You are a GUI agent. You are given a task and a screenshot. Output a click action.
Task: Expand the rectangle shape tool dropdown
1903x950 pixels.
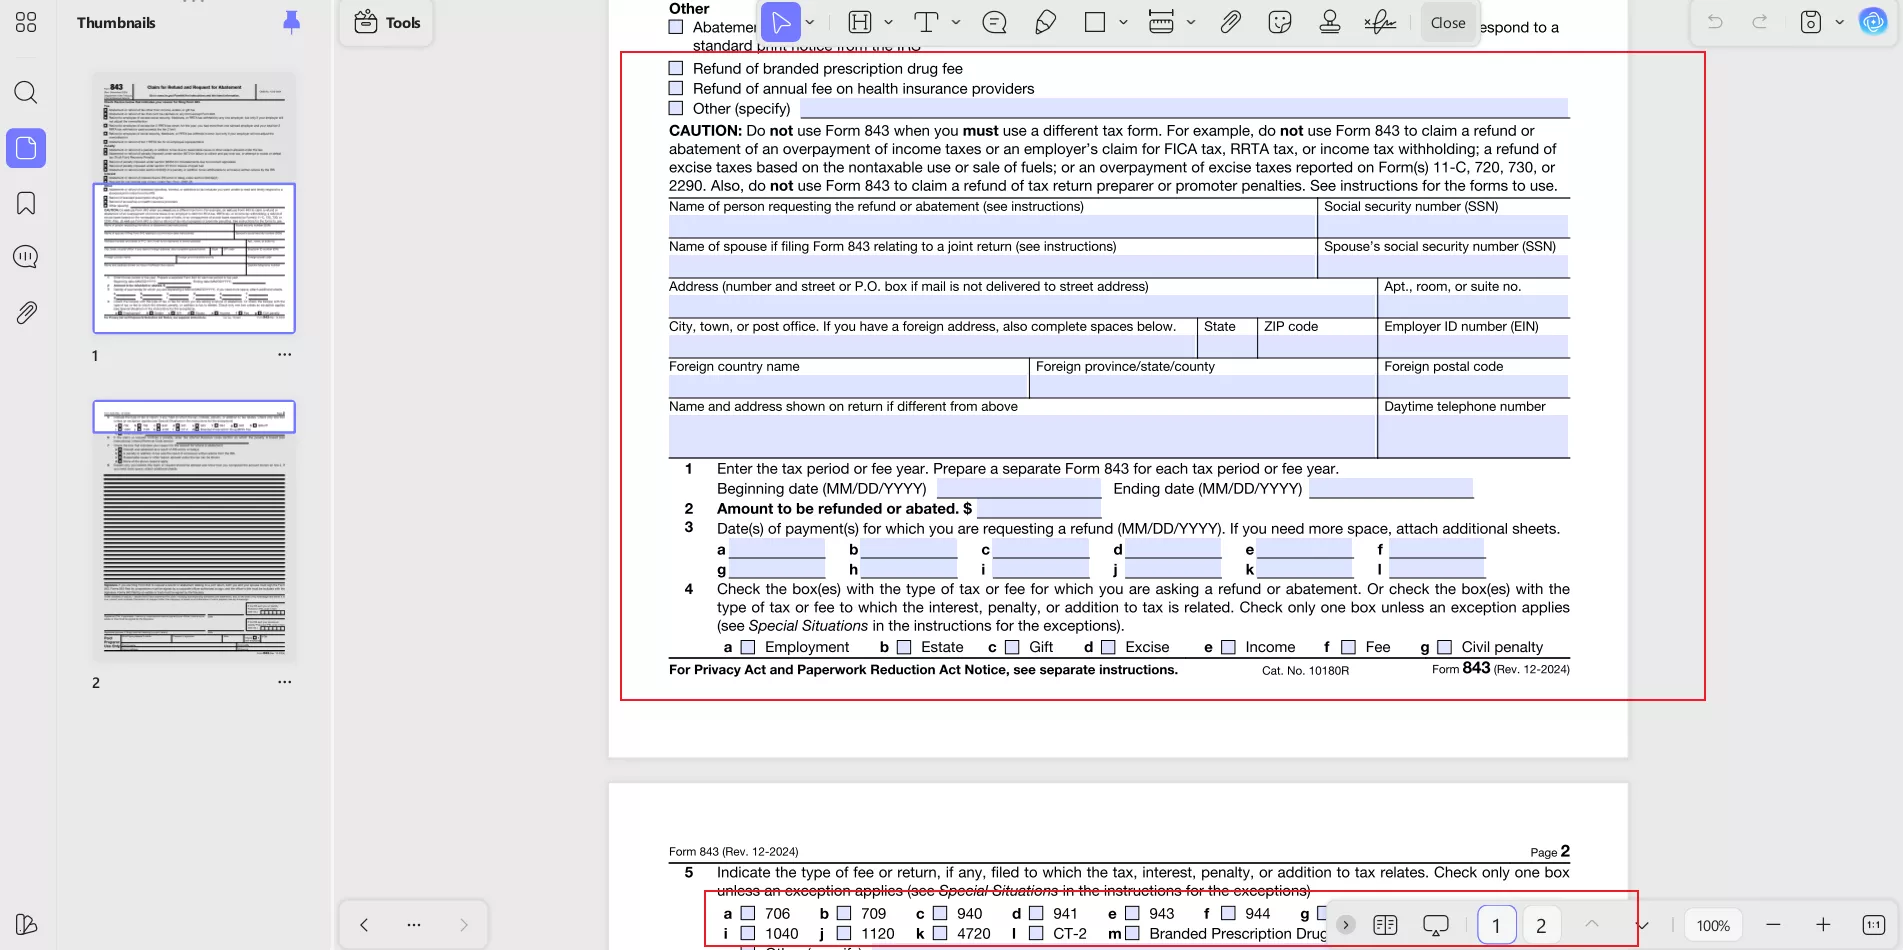point(1123,22)
